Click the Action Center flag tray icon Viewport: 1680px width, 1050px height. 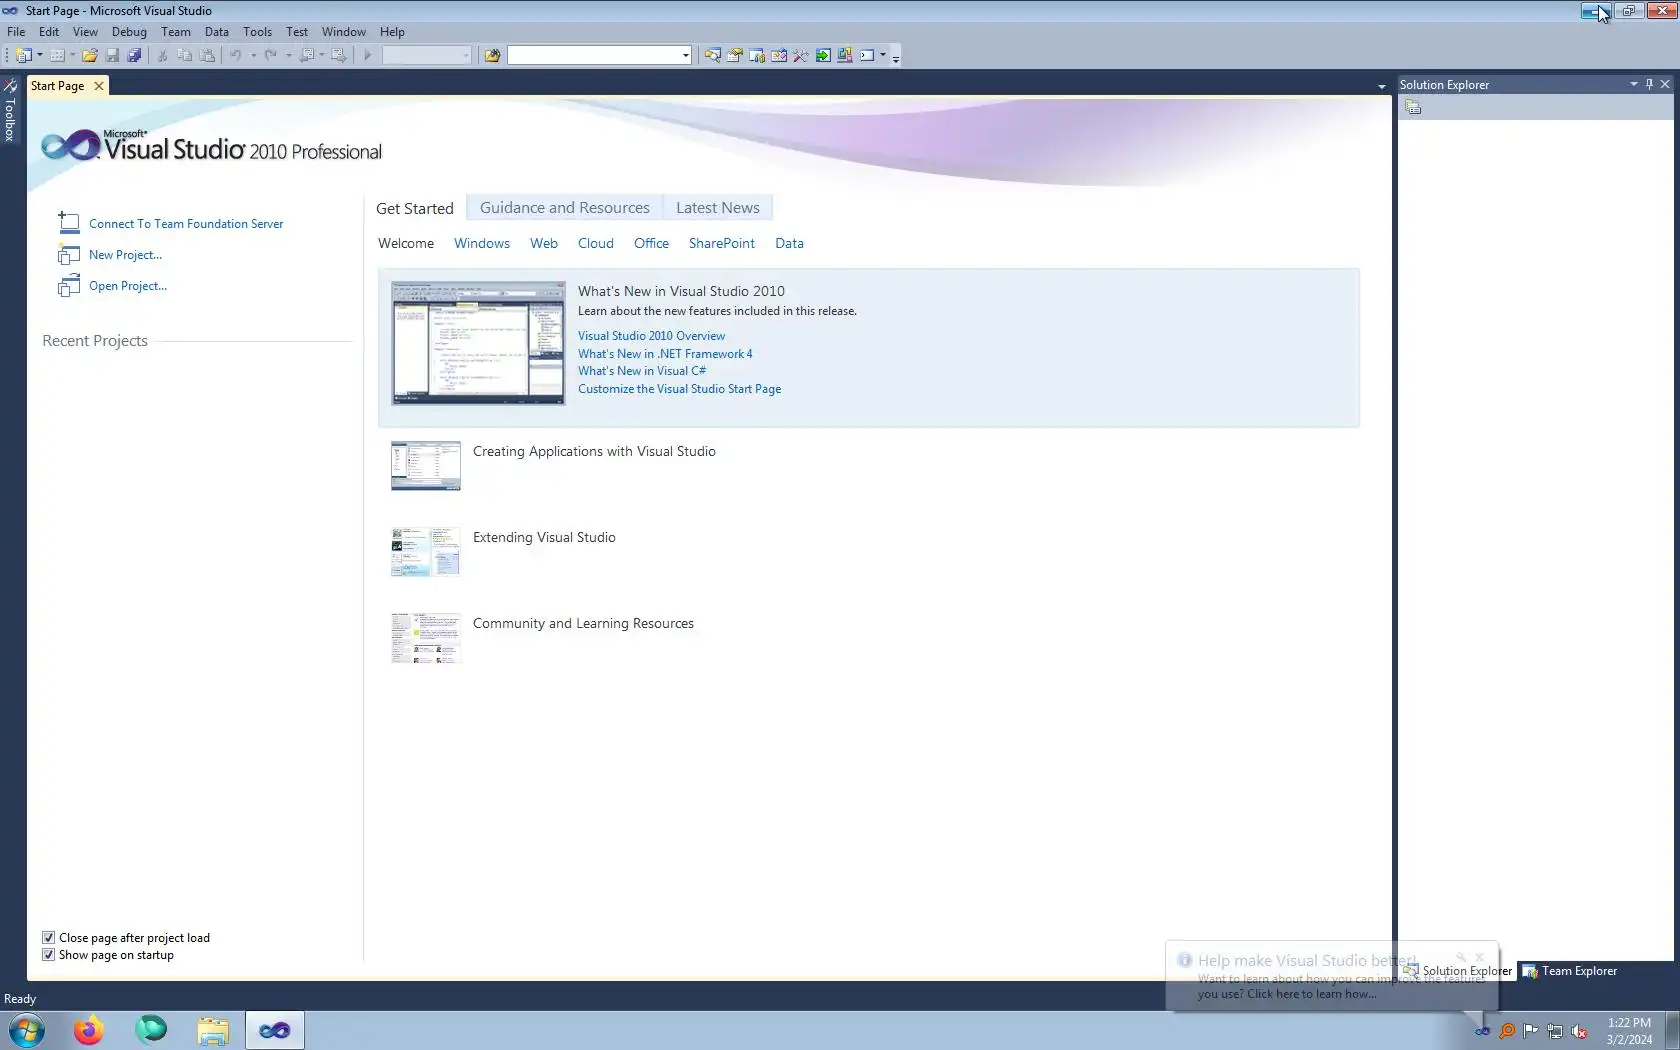(x=1531, y=1031)
